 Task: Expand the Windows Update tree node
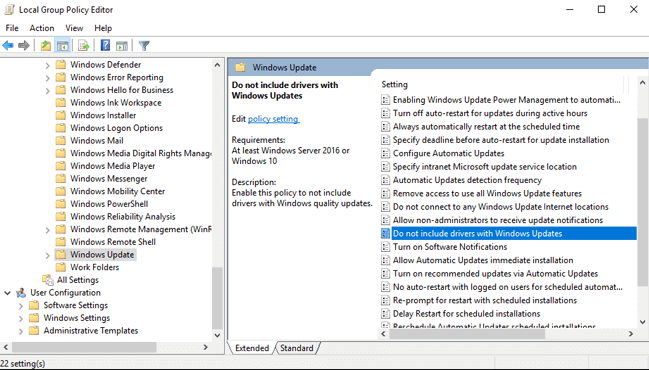[48, 255]
